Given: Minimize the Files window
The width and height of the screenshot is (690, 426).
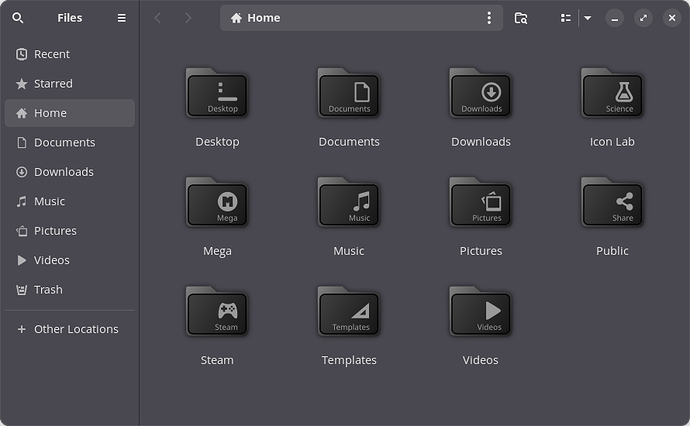Looking at the screenshot, I should click(615, 18).
